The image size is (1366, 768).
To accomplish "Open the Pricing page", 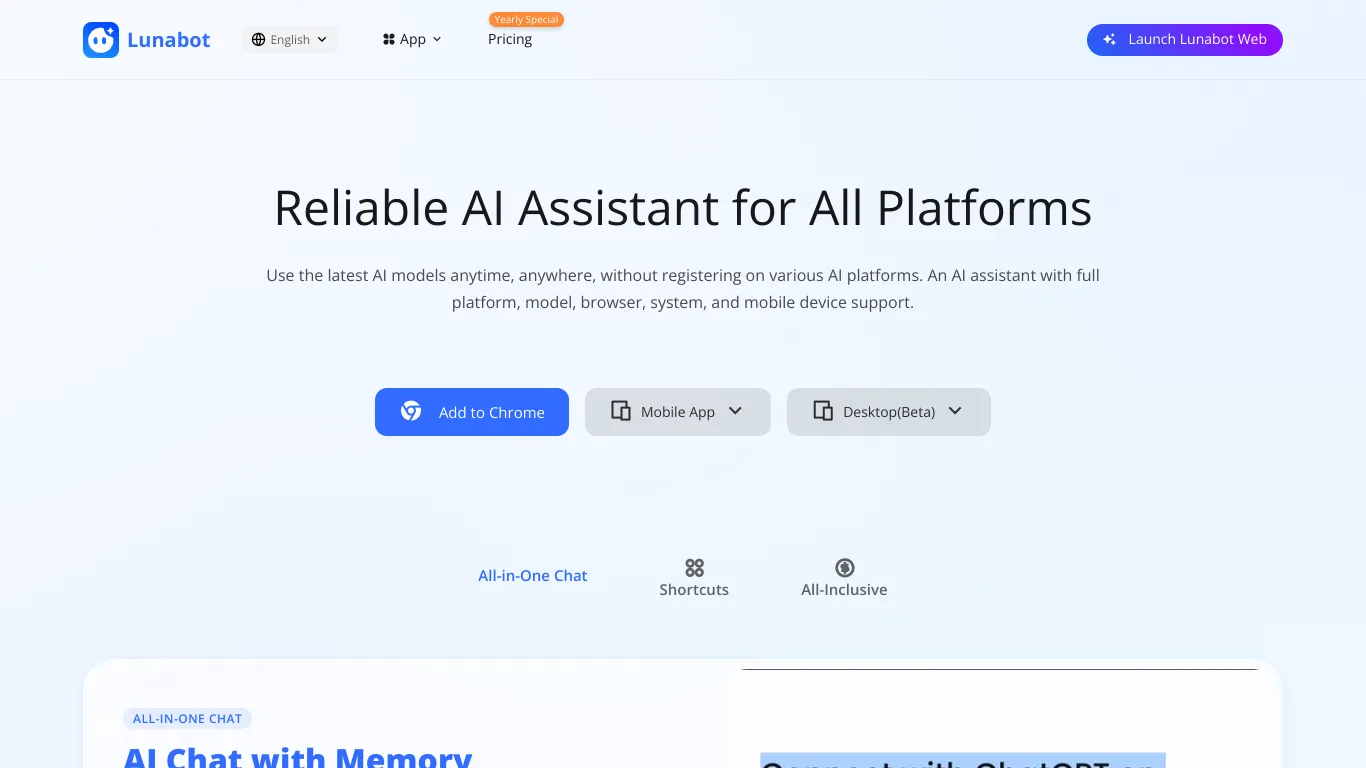I will click(510, 39).
